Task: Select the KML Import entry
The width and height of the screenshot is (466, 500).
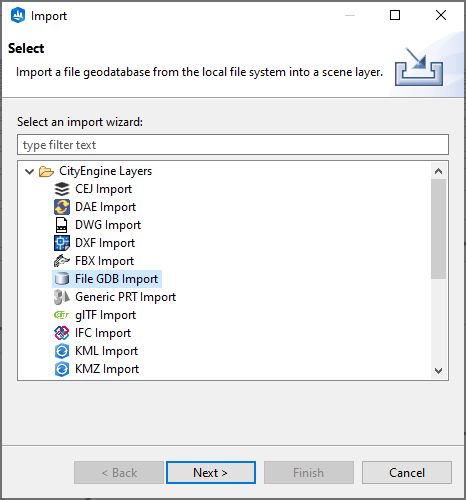Action: 106,351
